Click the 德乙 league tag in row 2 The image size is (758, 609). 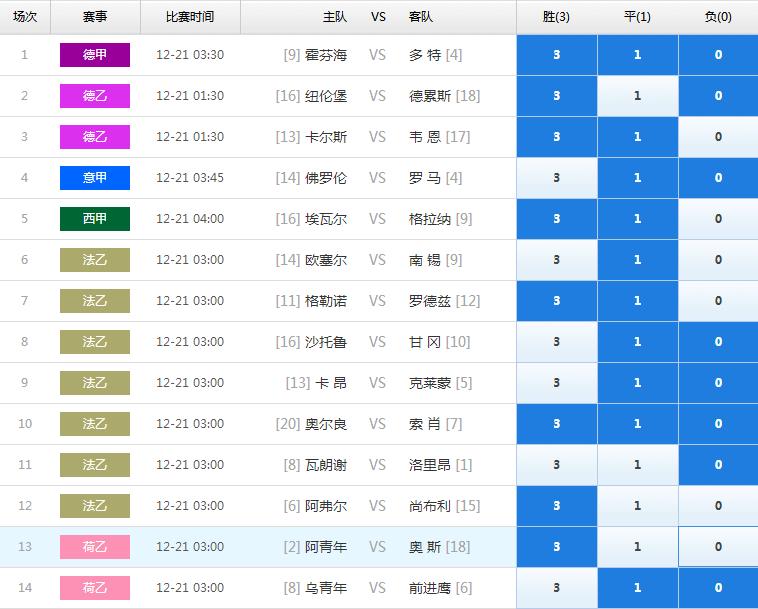(95, 96)
